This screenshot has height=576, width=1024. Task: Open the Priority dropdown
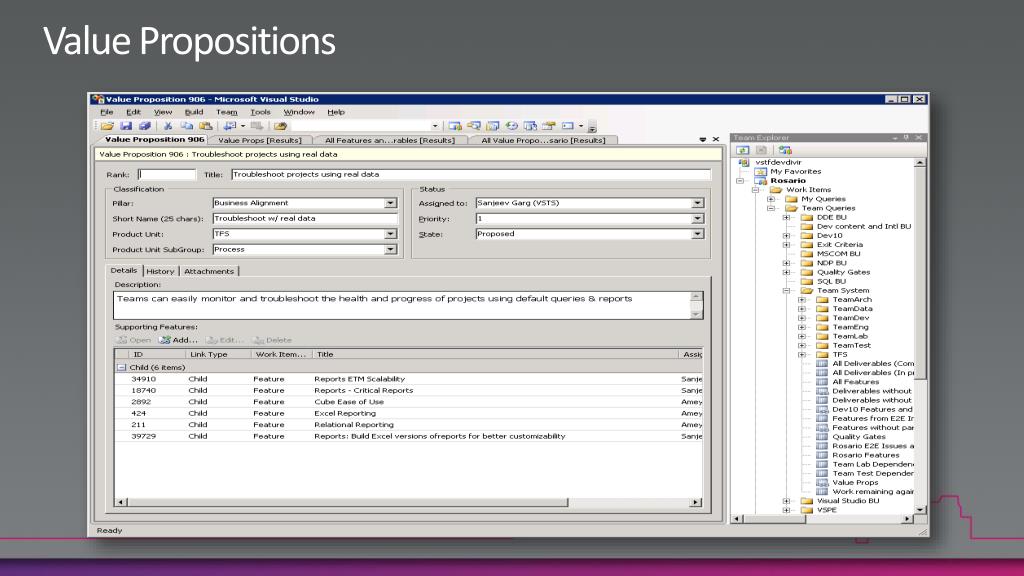click(697, 219)
